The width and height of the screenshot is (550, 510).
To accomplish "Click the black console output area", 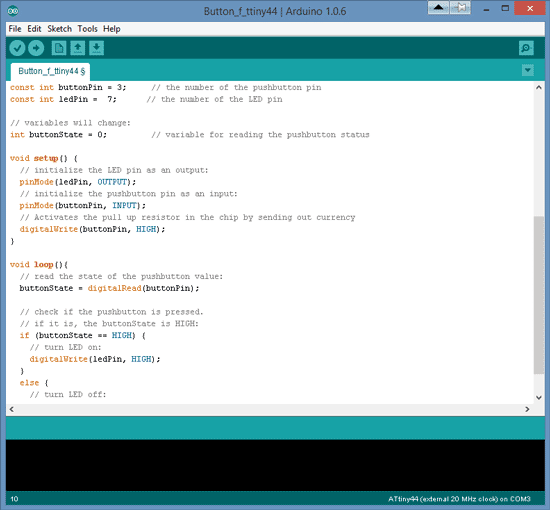I will click(275, 465).
